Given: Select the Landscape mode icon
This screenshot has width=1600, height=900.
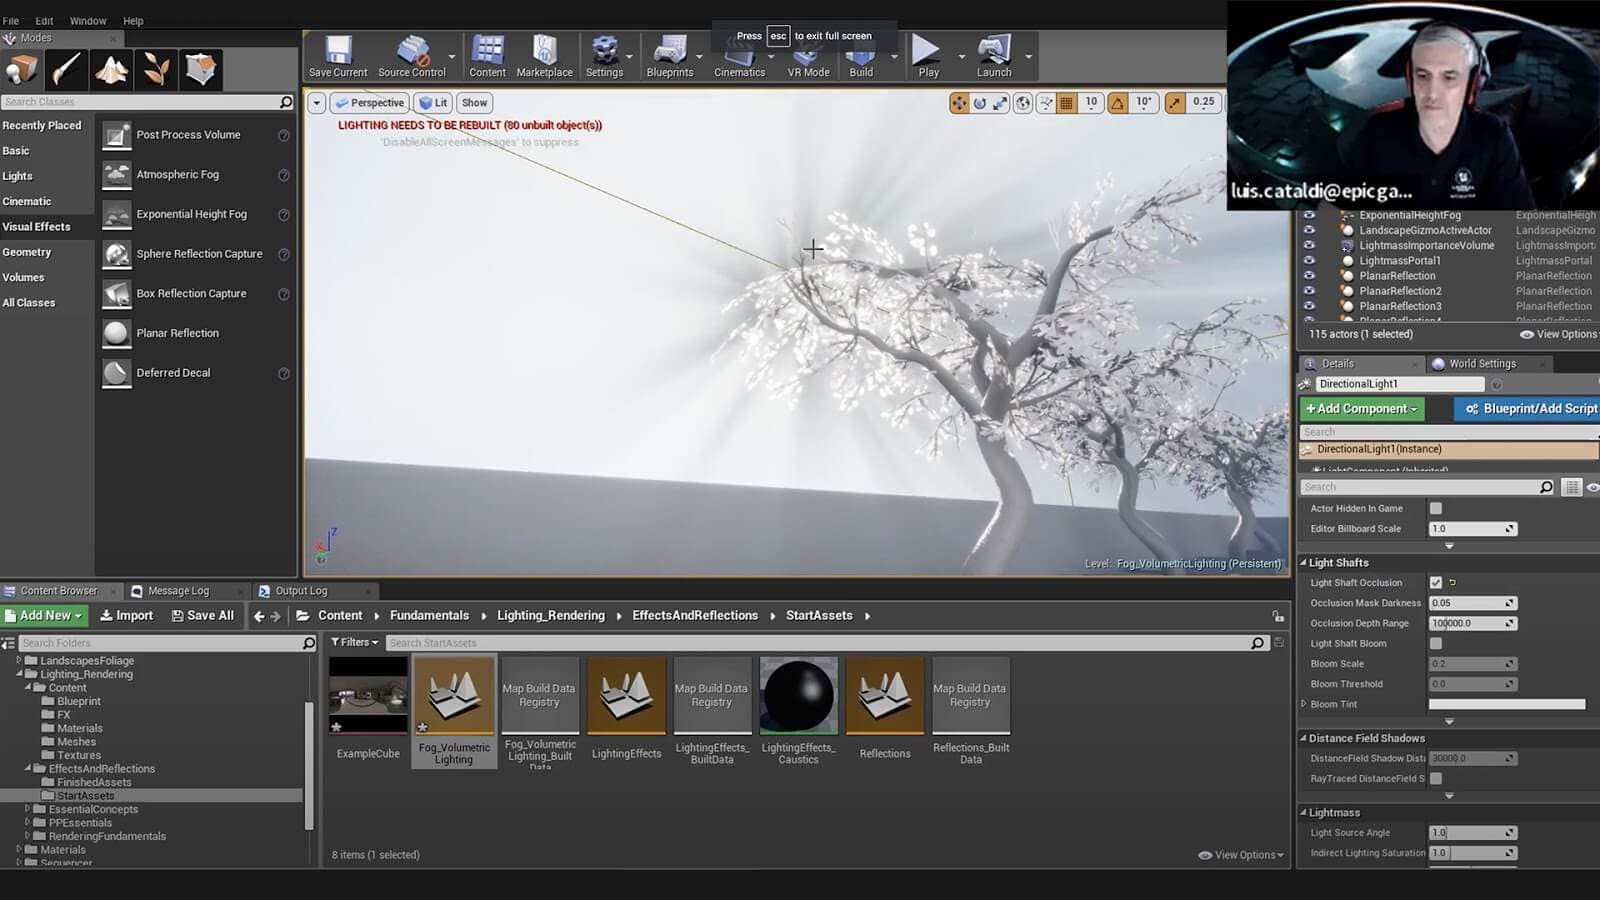Looking at the screenshot, I should (111, 70).
